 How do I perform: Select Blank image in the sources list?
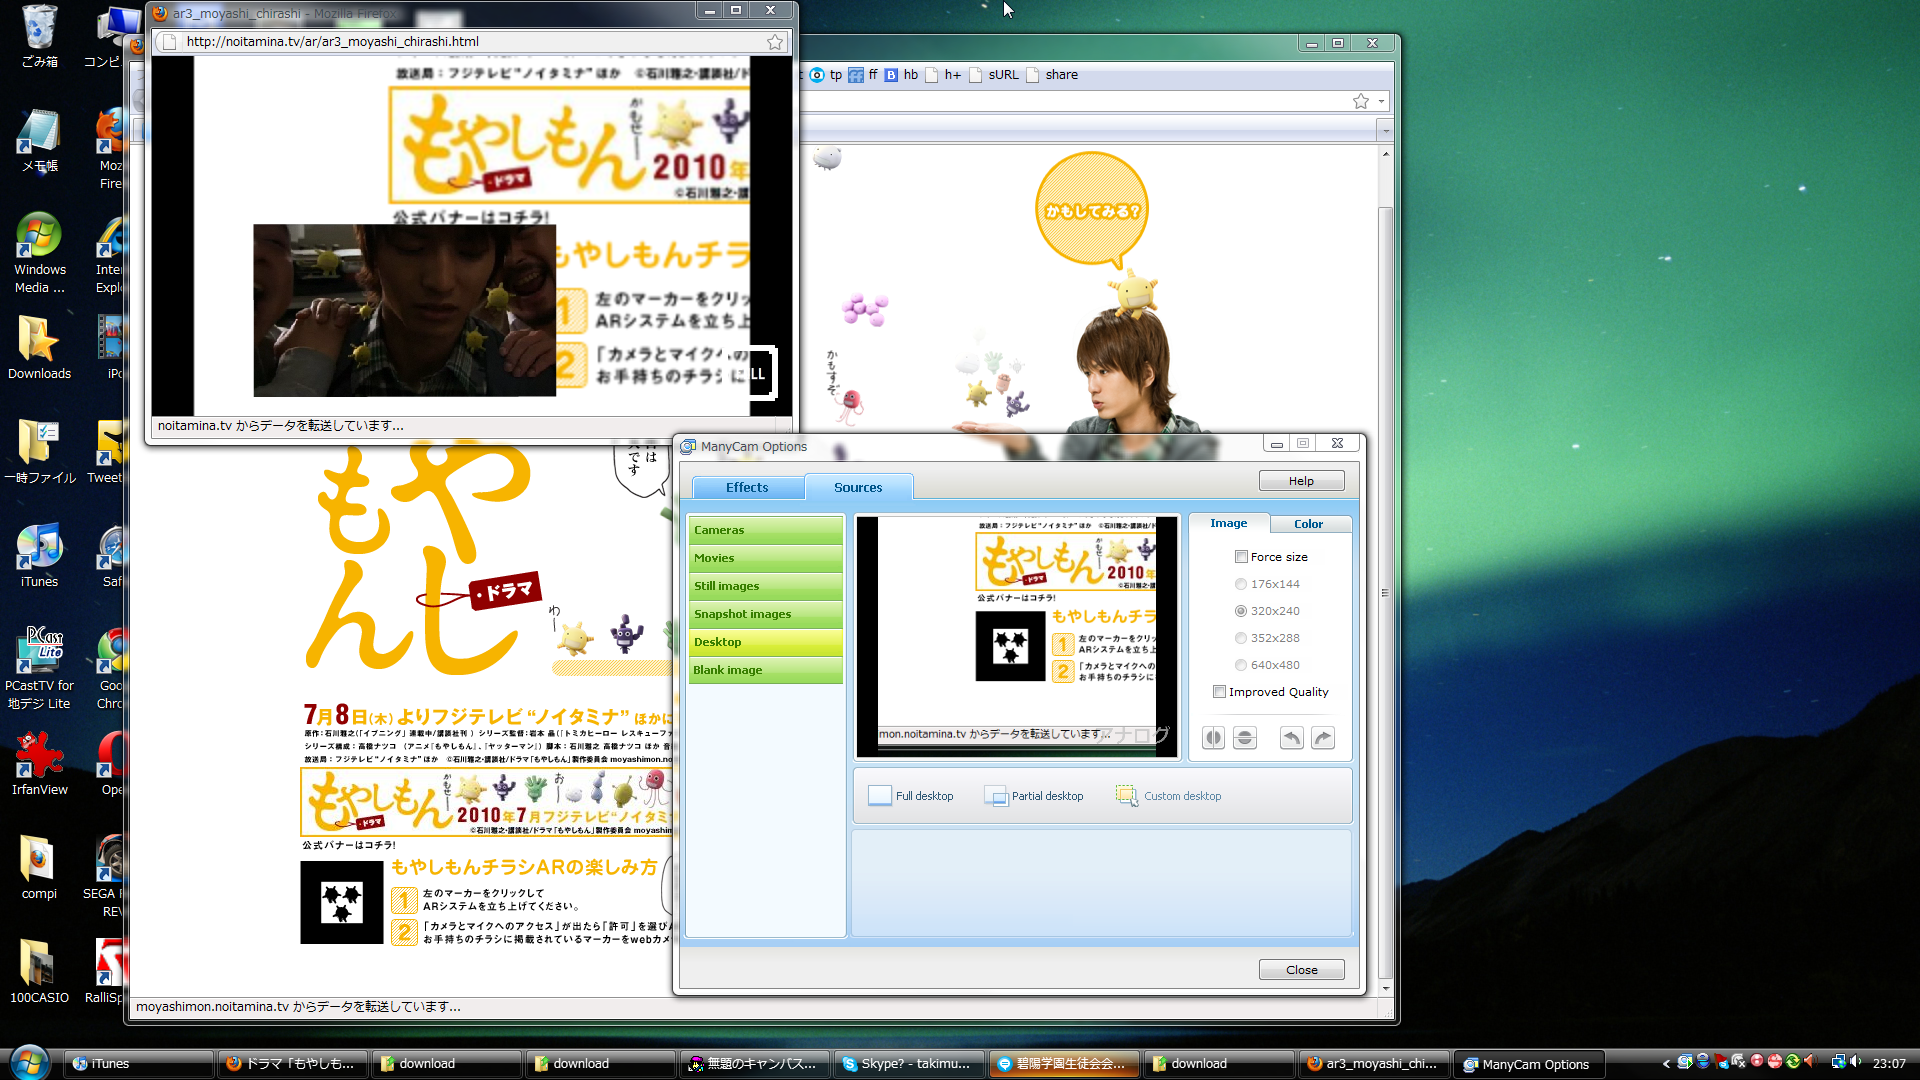(765, 670)
